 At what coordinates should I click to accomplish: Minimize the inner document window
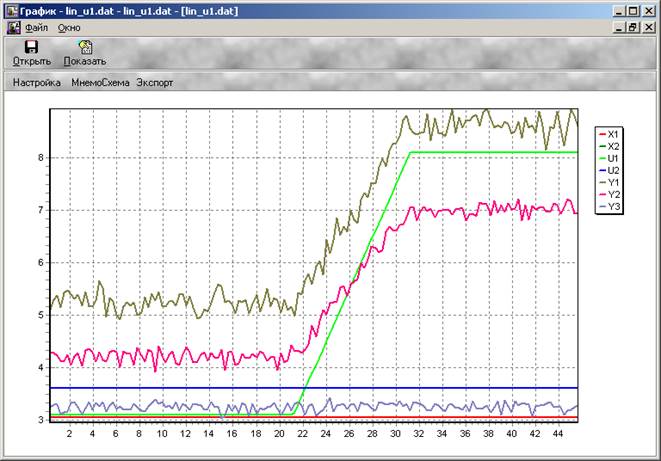tap(617, 28)
